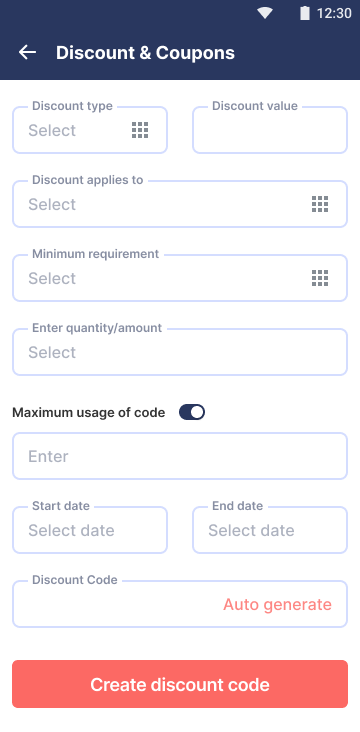Focus the maximum usage Enter field

tap(180, 456)
